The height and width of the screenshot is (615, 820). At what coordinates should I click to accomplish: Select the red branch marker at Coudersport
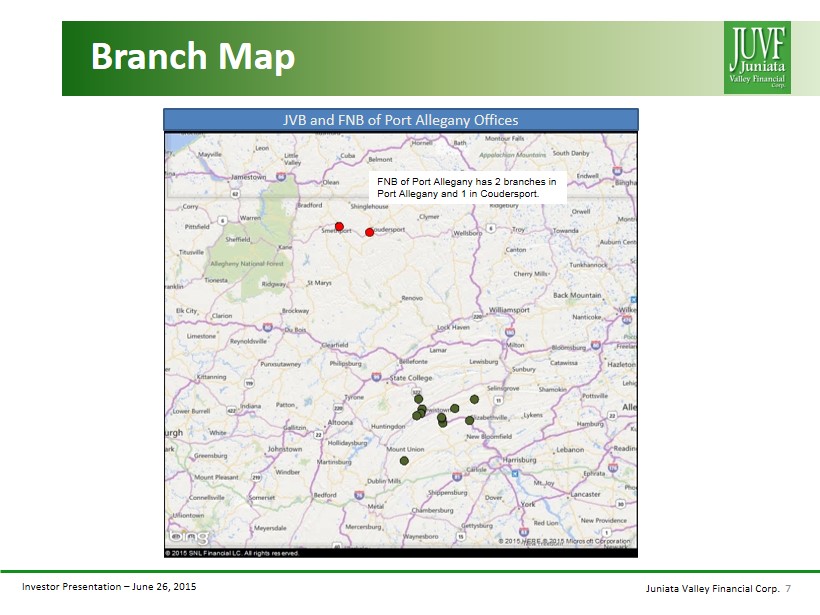click(369, 232)
